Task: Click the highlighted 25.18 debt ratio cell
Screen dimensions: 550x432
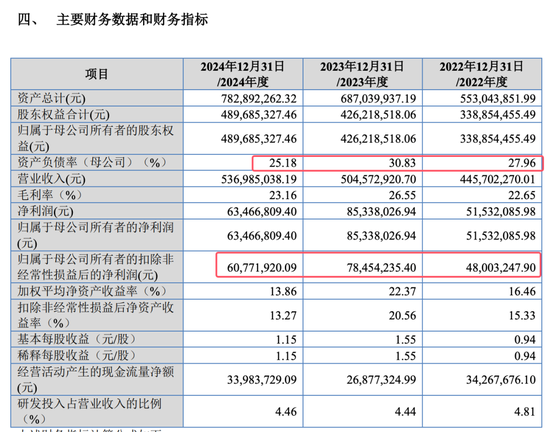Action: tap(283, 163)
